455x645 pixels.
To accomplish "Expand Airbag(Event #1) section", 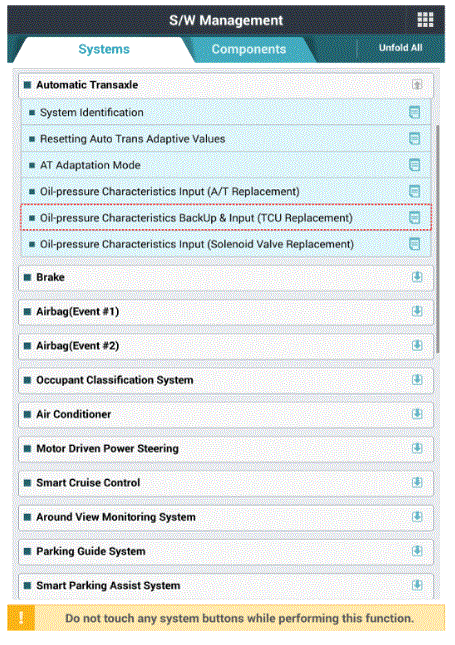I will point(417,311).
